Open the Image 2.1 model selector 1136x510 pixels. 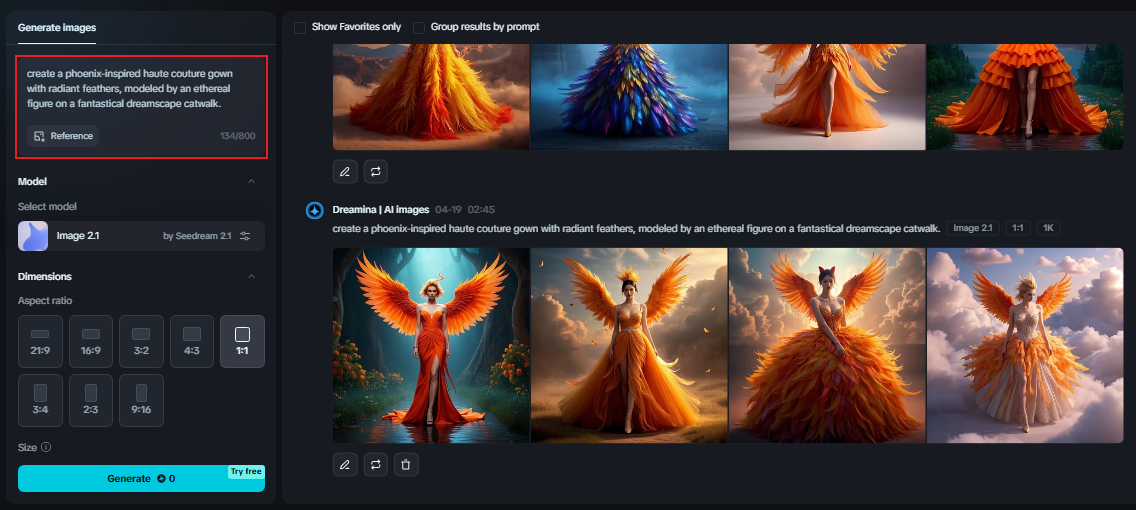(141, 236)
